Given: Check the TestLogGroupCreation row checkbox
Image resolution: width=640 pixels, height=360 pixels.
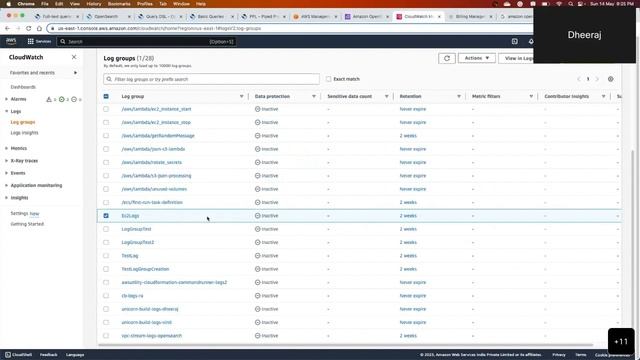Looking at the screenshot, I should 106,269.
